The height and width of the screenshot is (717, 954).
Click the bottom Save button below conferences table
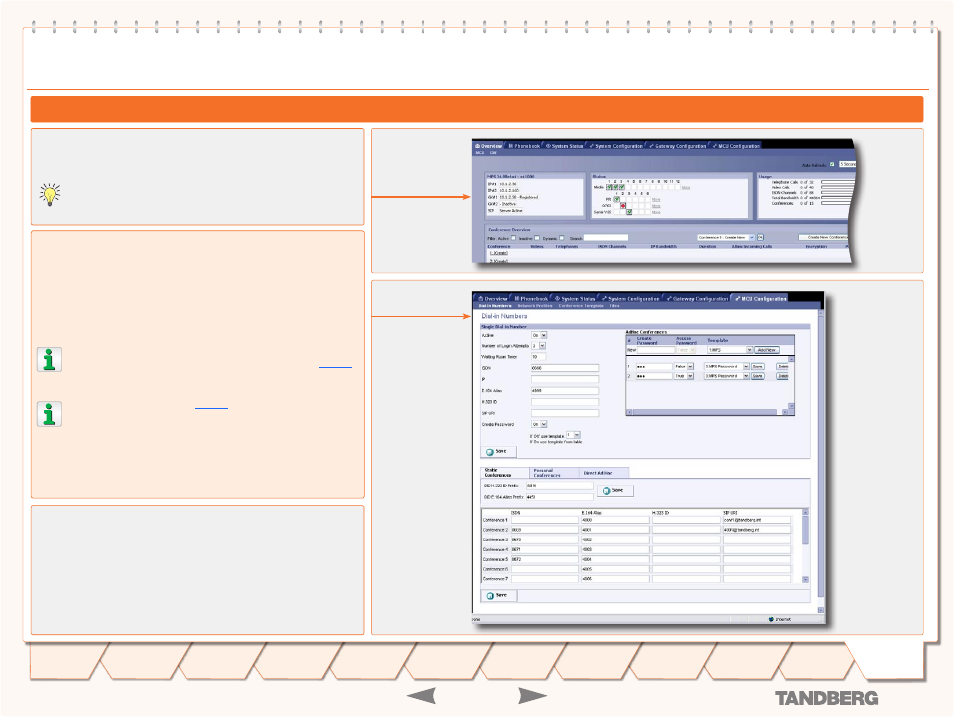(499, 595)
